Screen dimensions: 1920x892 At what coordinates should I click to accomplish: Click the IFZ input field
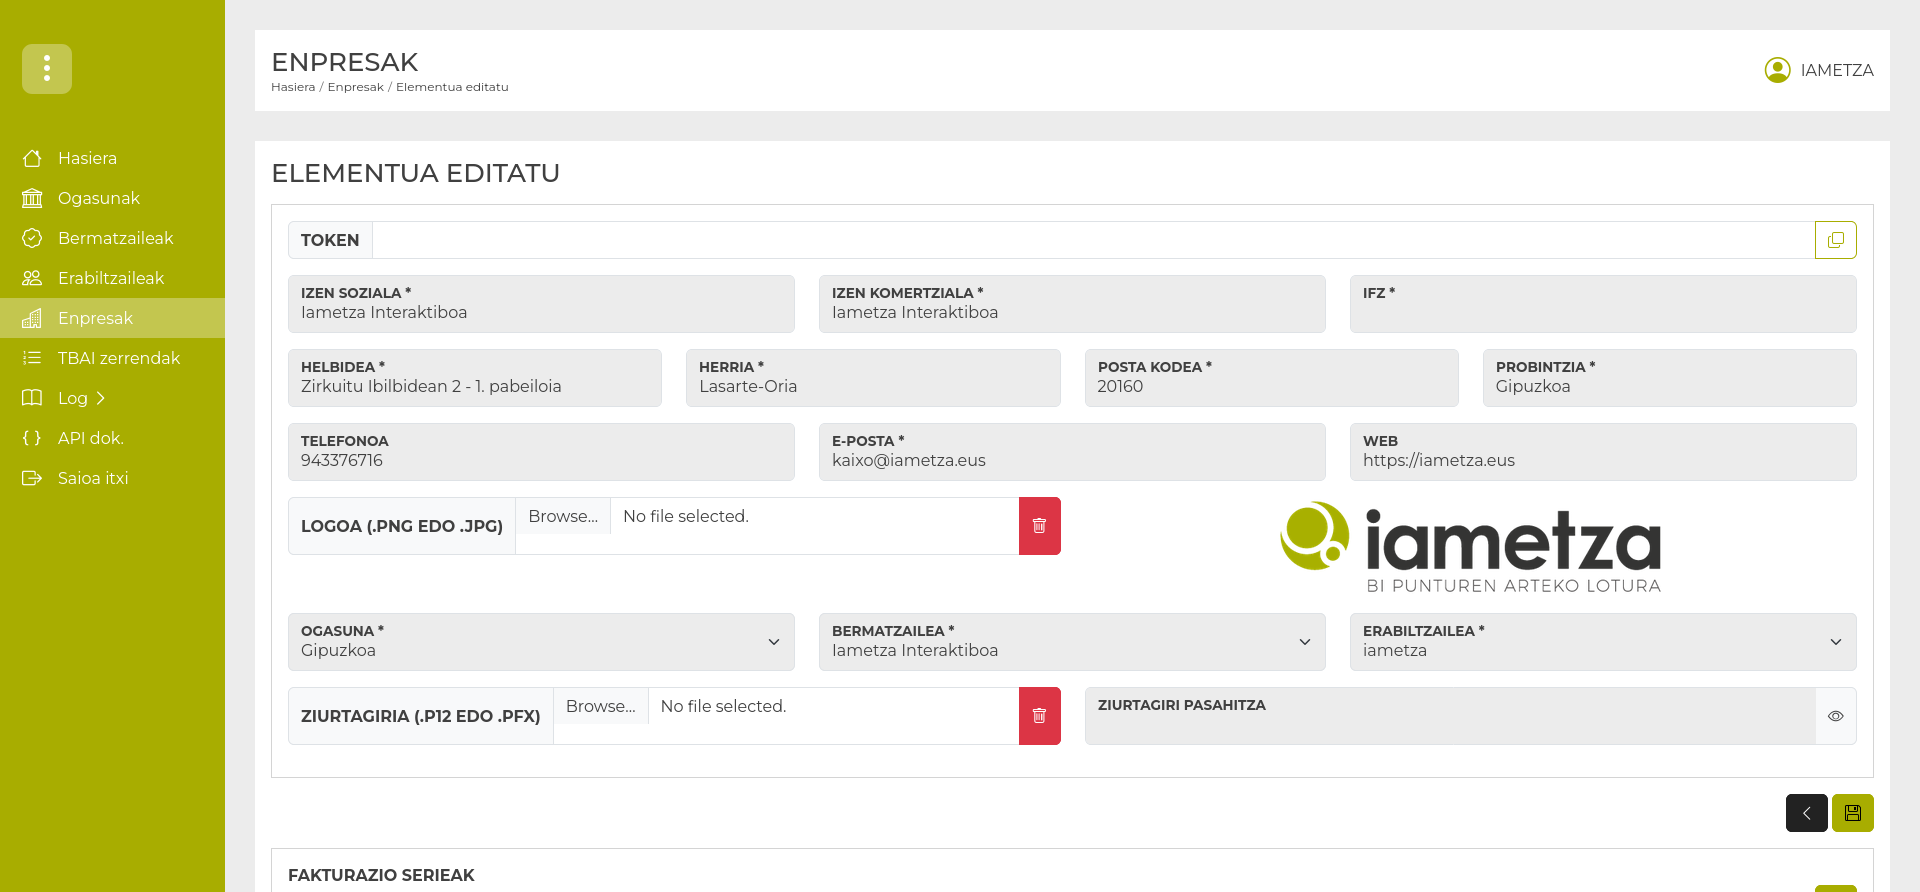[1603, 304]
